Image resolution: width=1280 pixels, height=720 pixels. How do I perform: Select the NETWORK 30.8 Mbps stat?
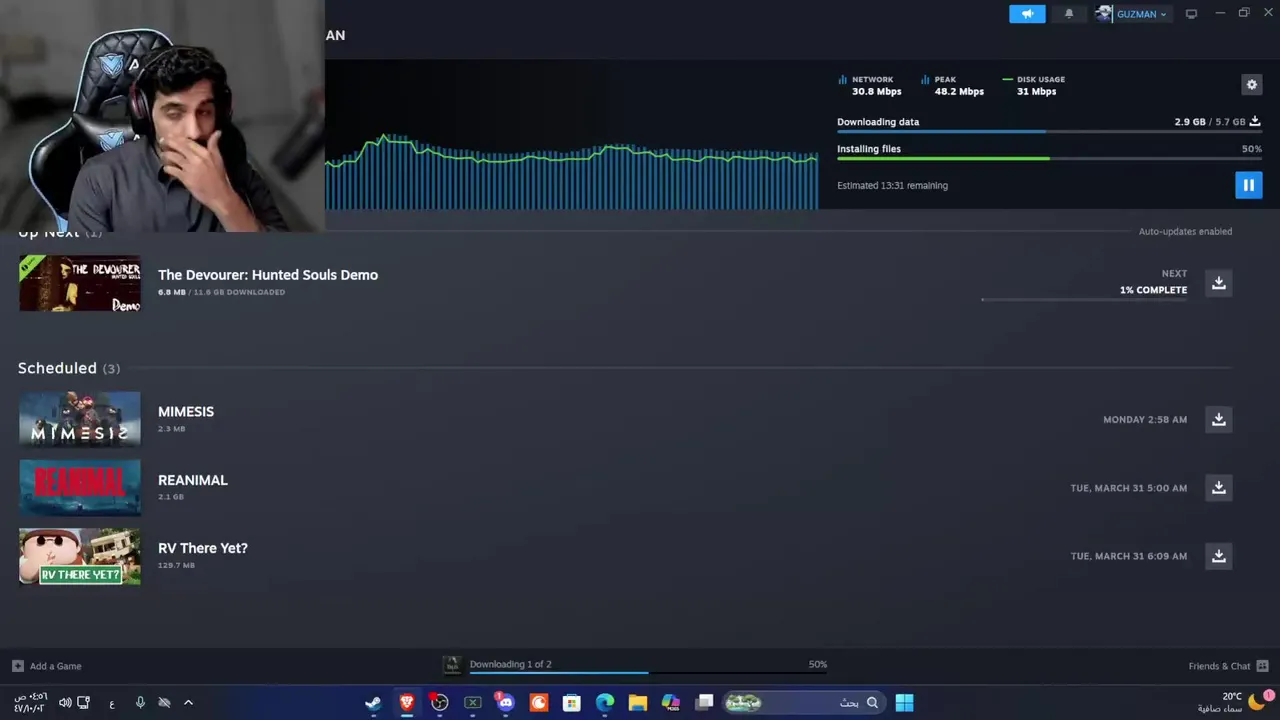870,85
